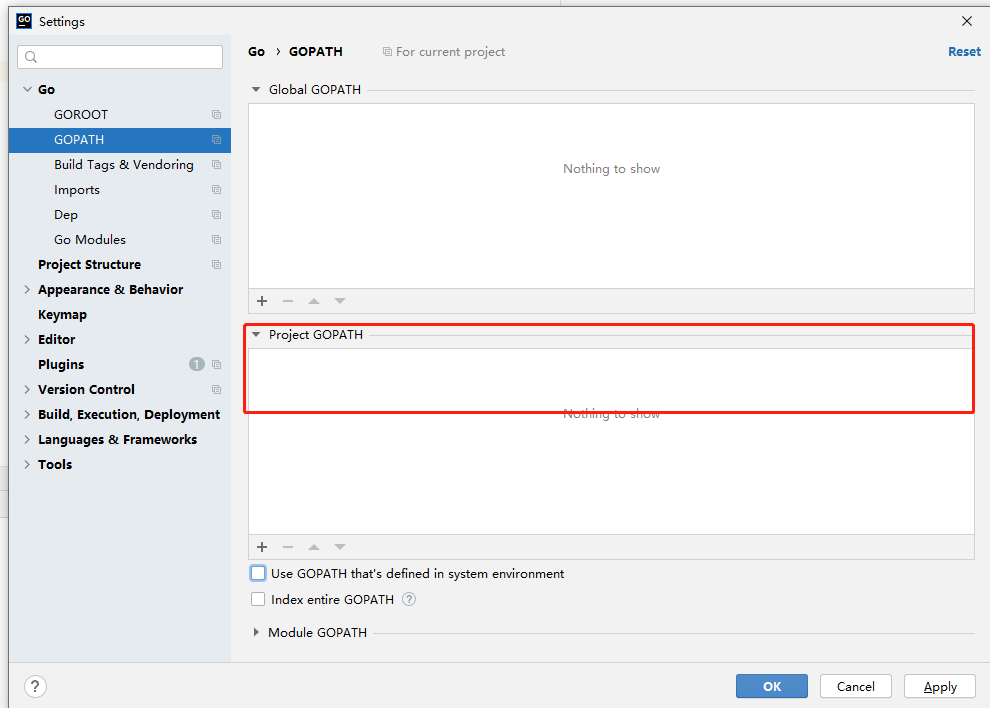This screenshot has width=990, height=708.
Task: Click project-level icon beside Go Modules
Action: [217, 240]
